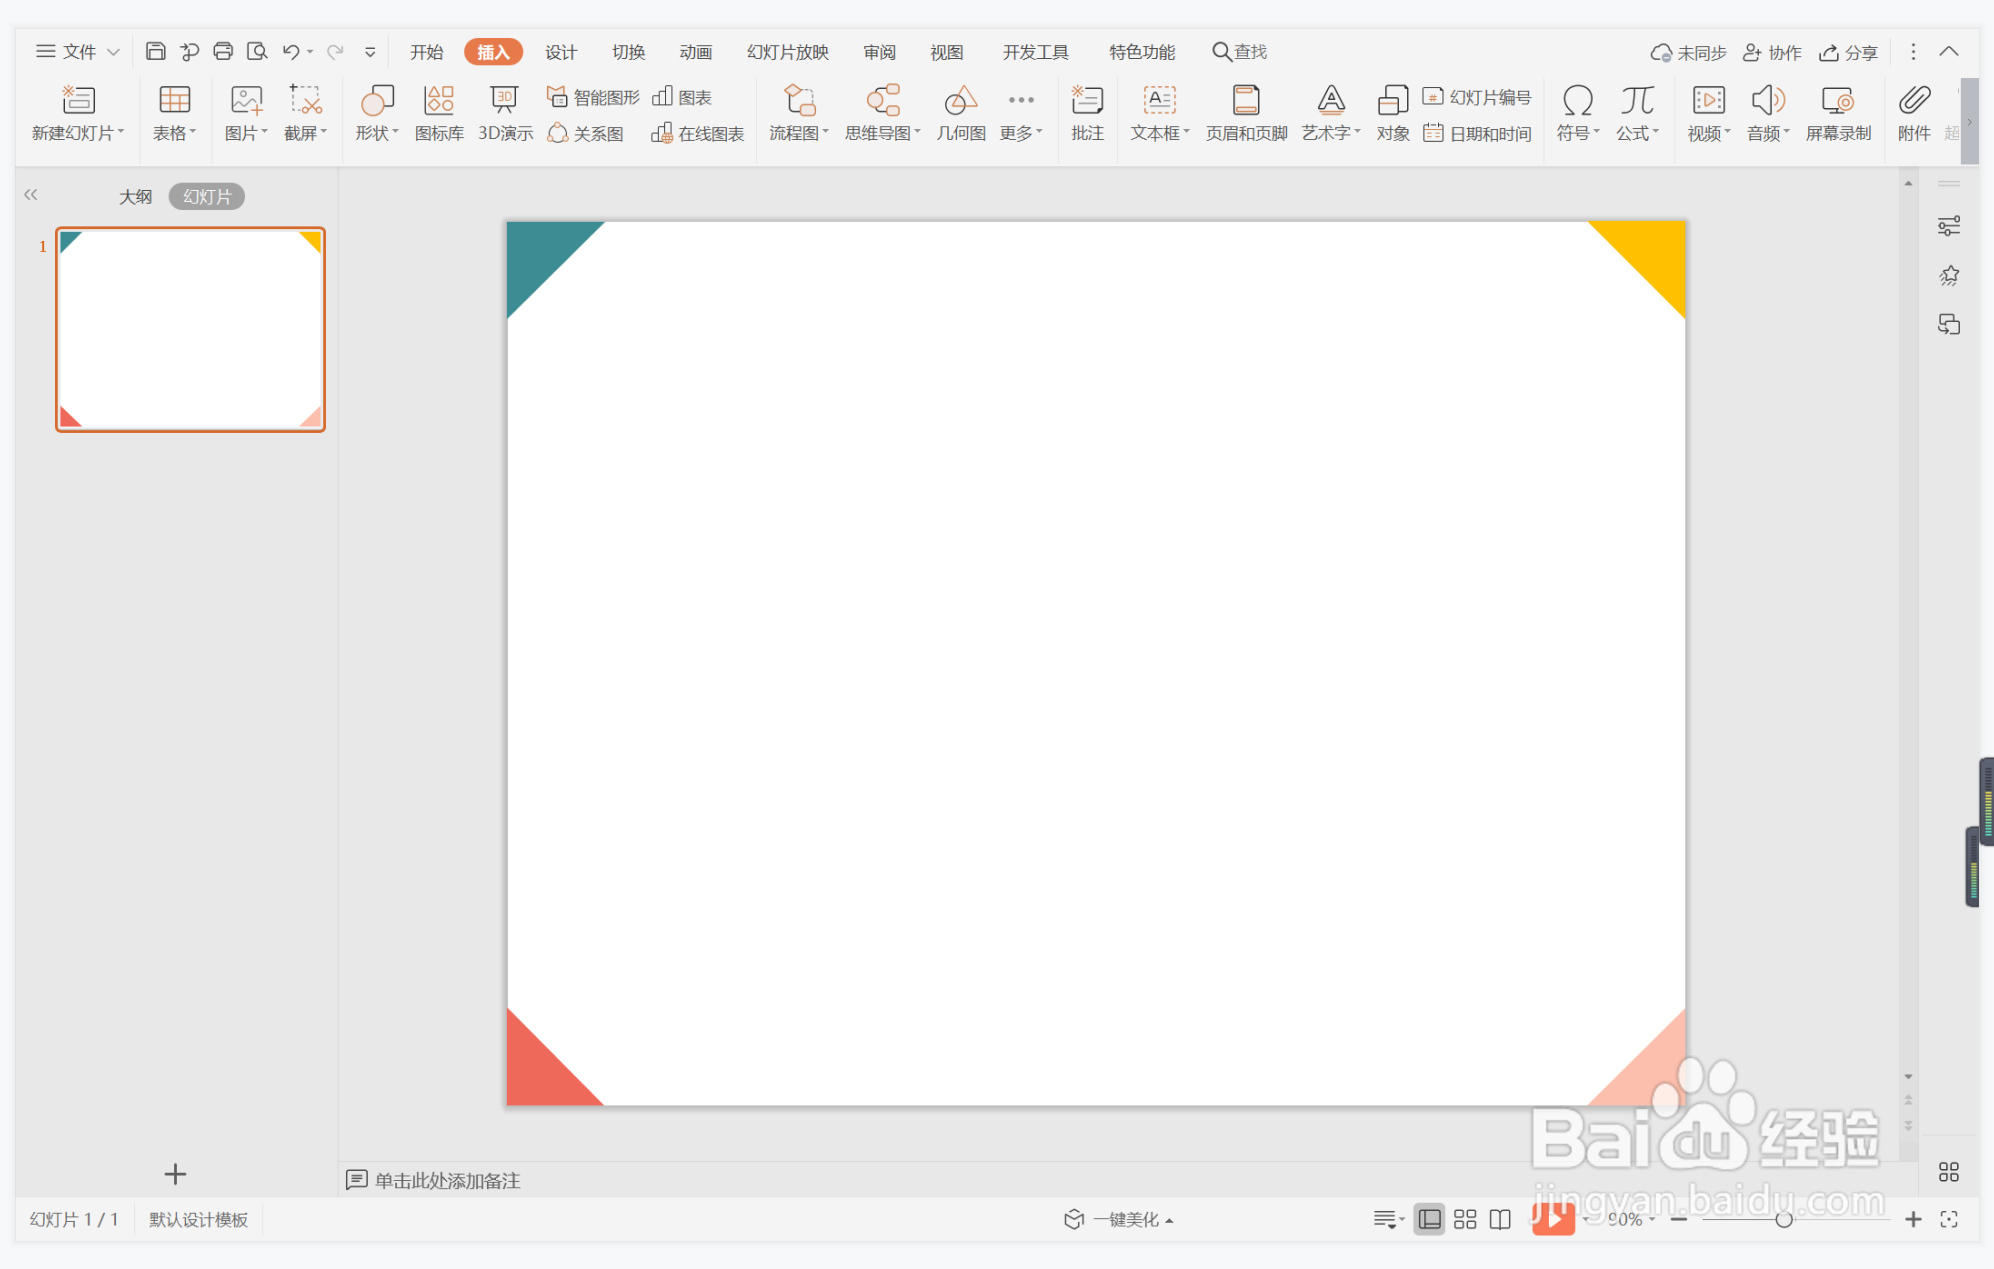
Task: Click the 未同步 sync button
Action: tap(1689, 52)
